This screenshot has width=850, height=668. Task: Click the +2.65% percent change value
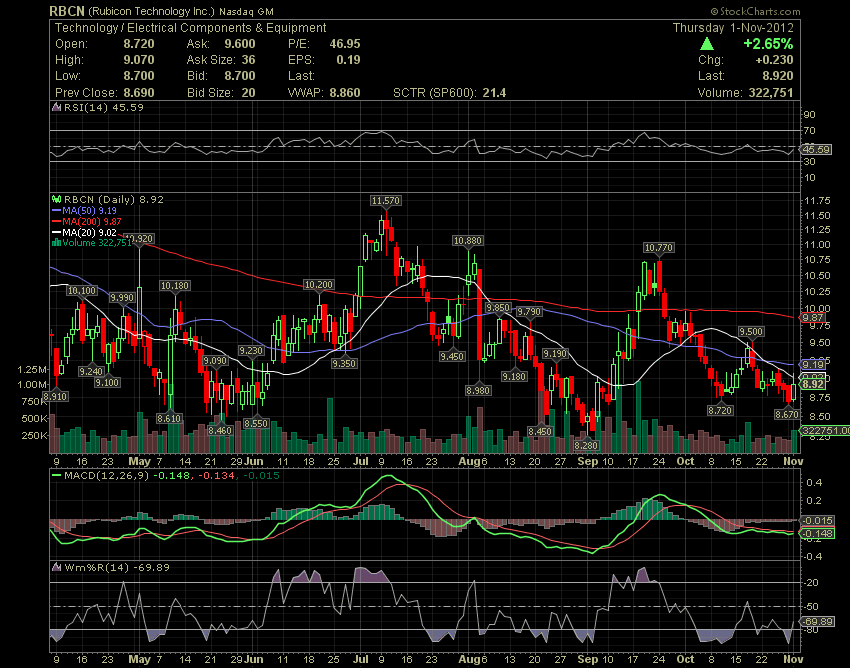point(768,44)
